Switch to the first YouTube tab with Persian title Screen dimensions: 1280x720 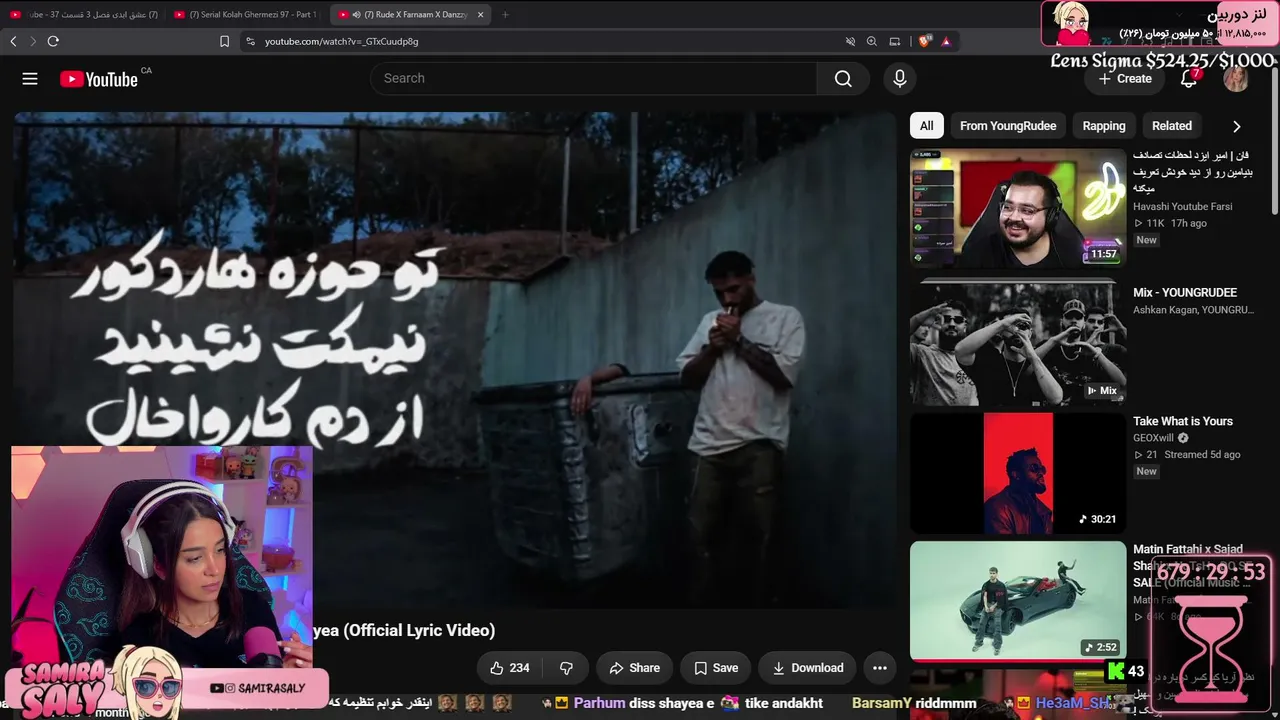click(x=83, y=14)
